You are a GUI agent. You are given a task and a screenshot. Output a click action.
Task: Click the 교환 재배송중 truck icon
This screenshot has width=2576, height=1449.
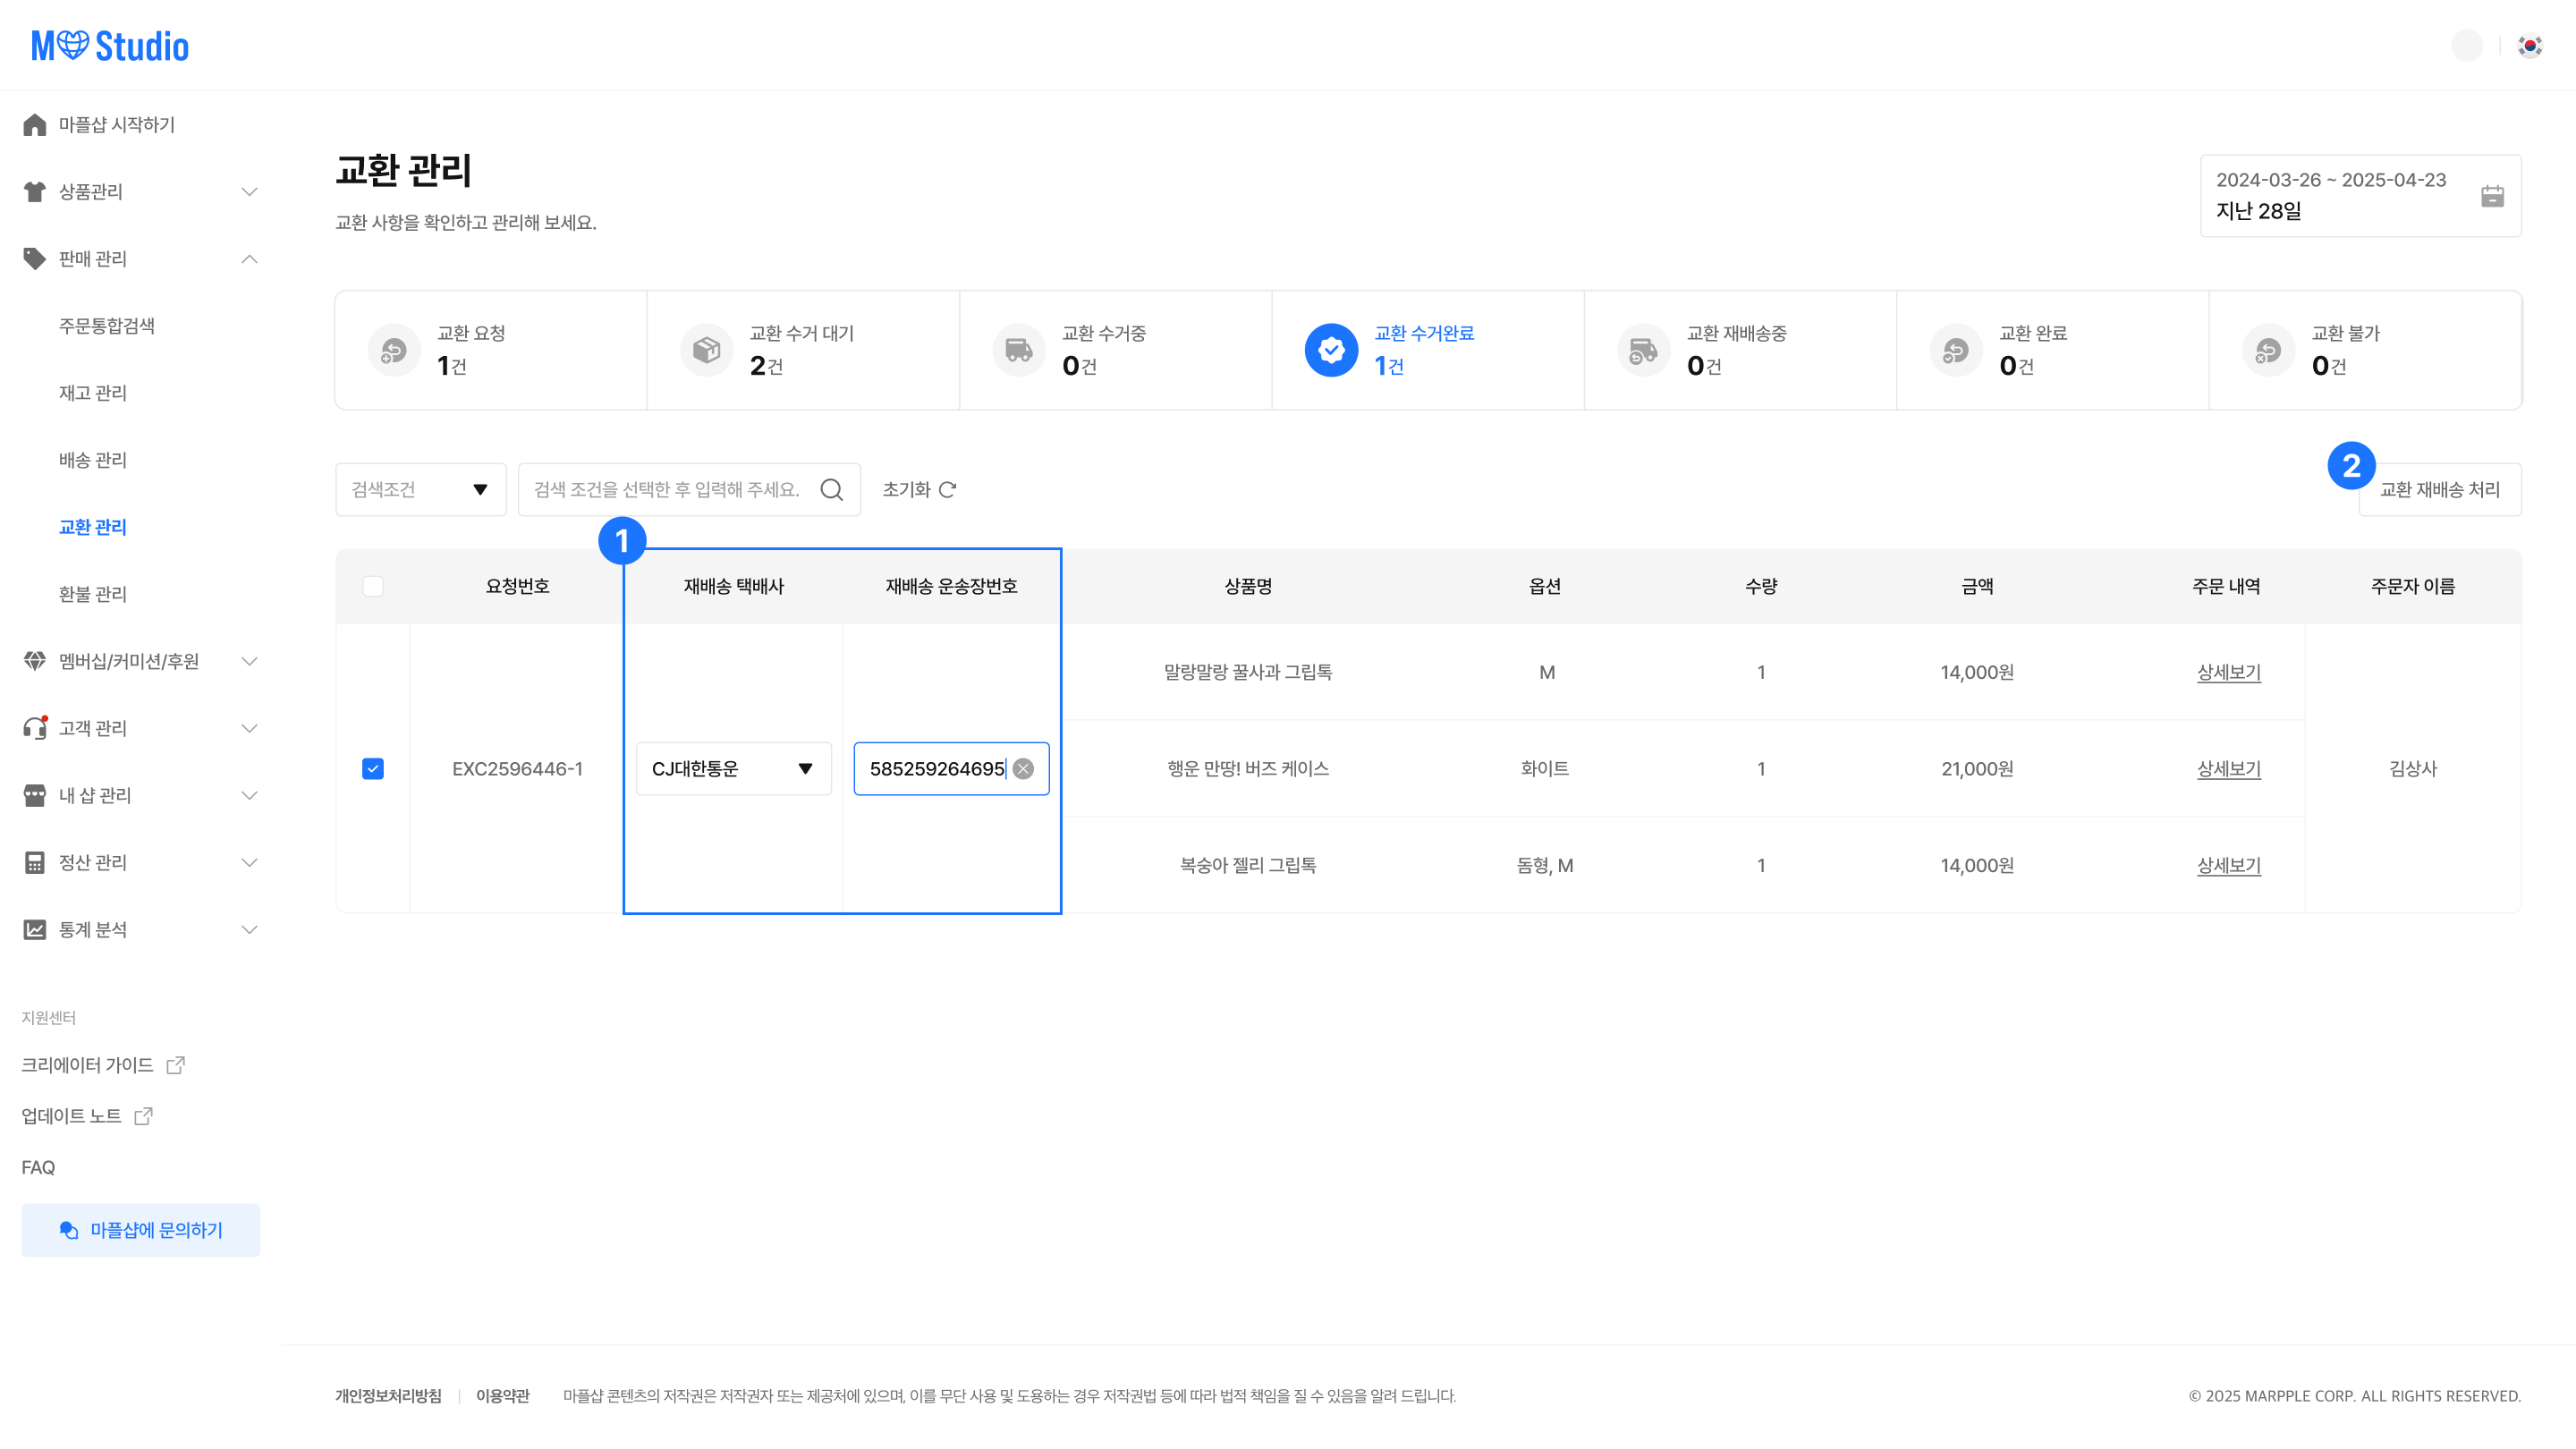coord(1643,350)
